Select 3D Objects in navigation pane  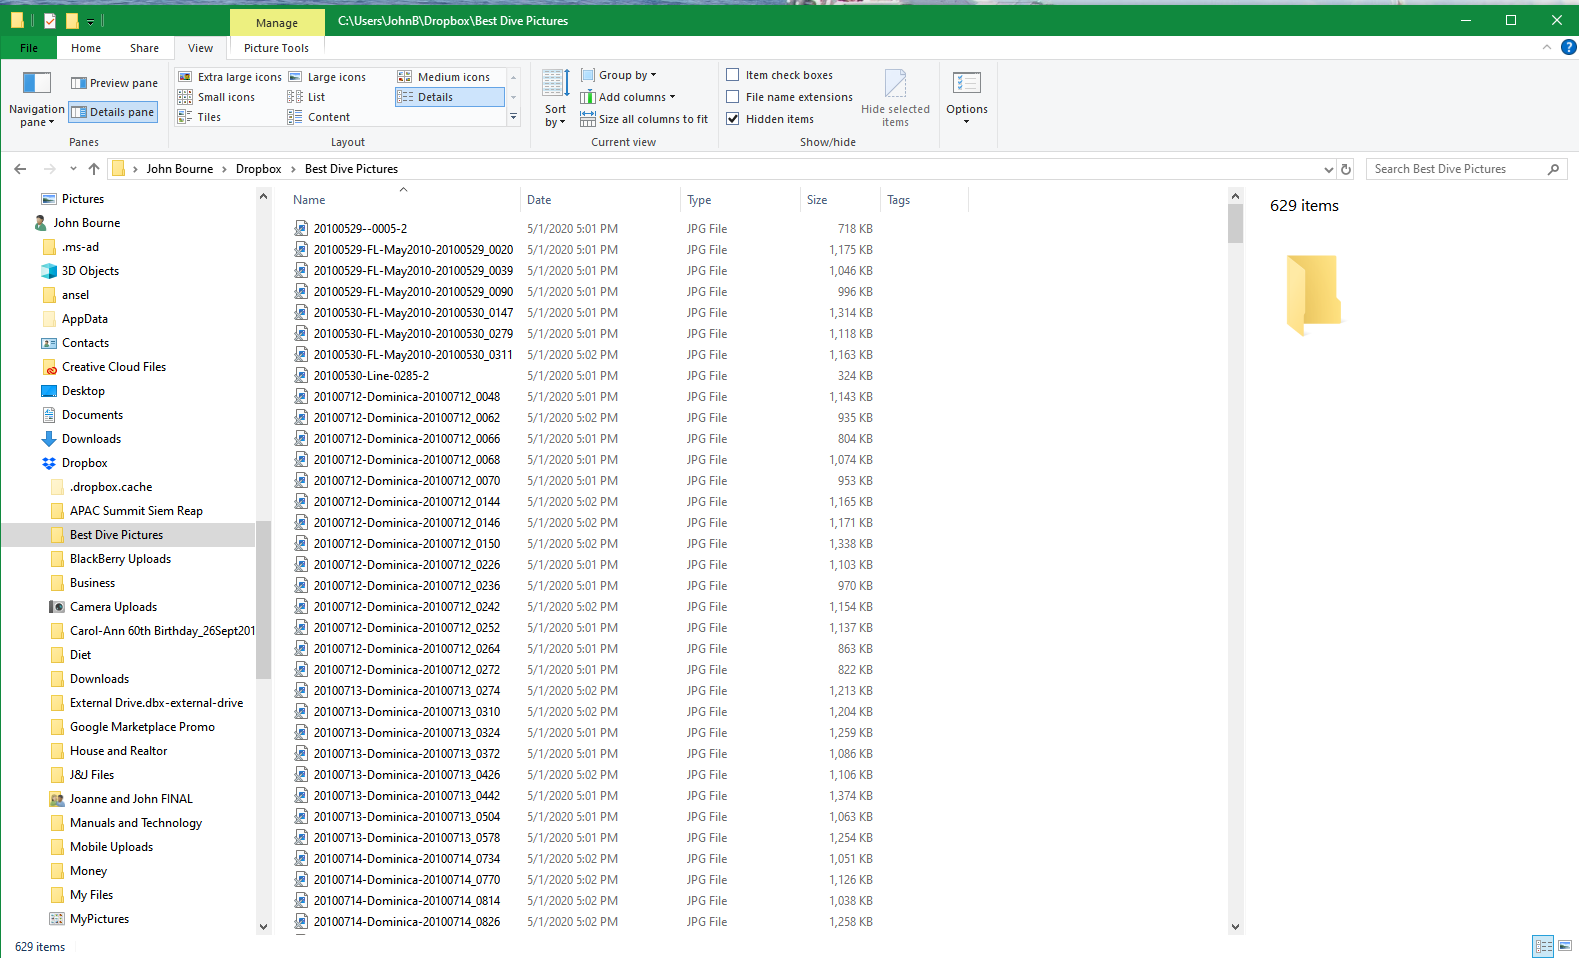pos(90,271)
